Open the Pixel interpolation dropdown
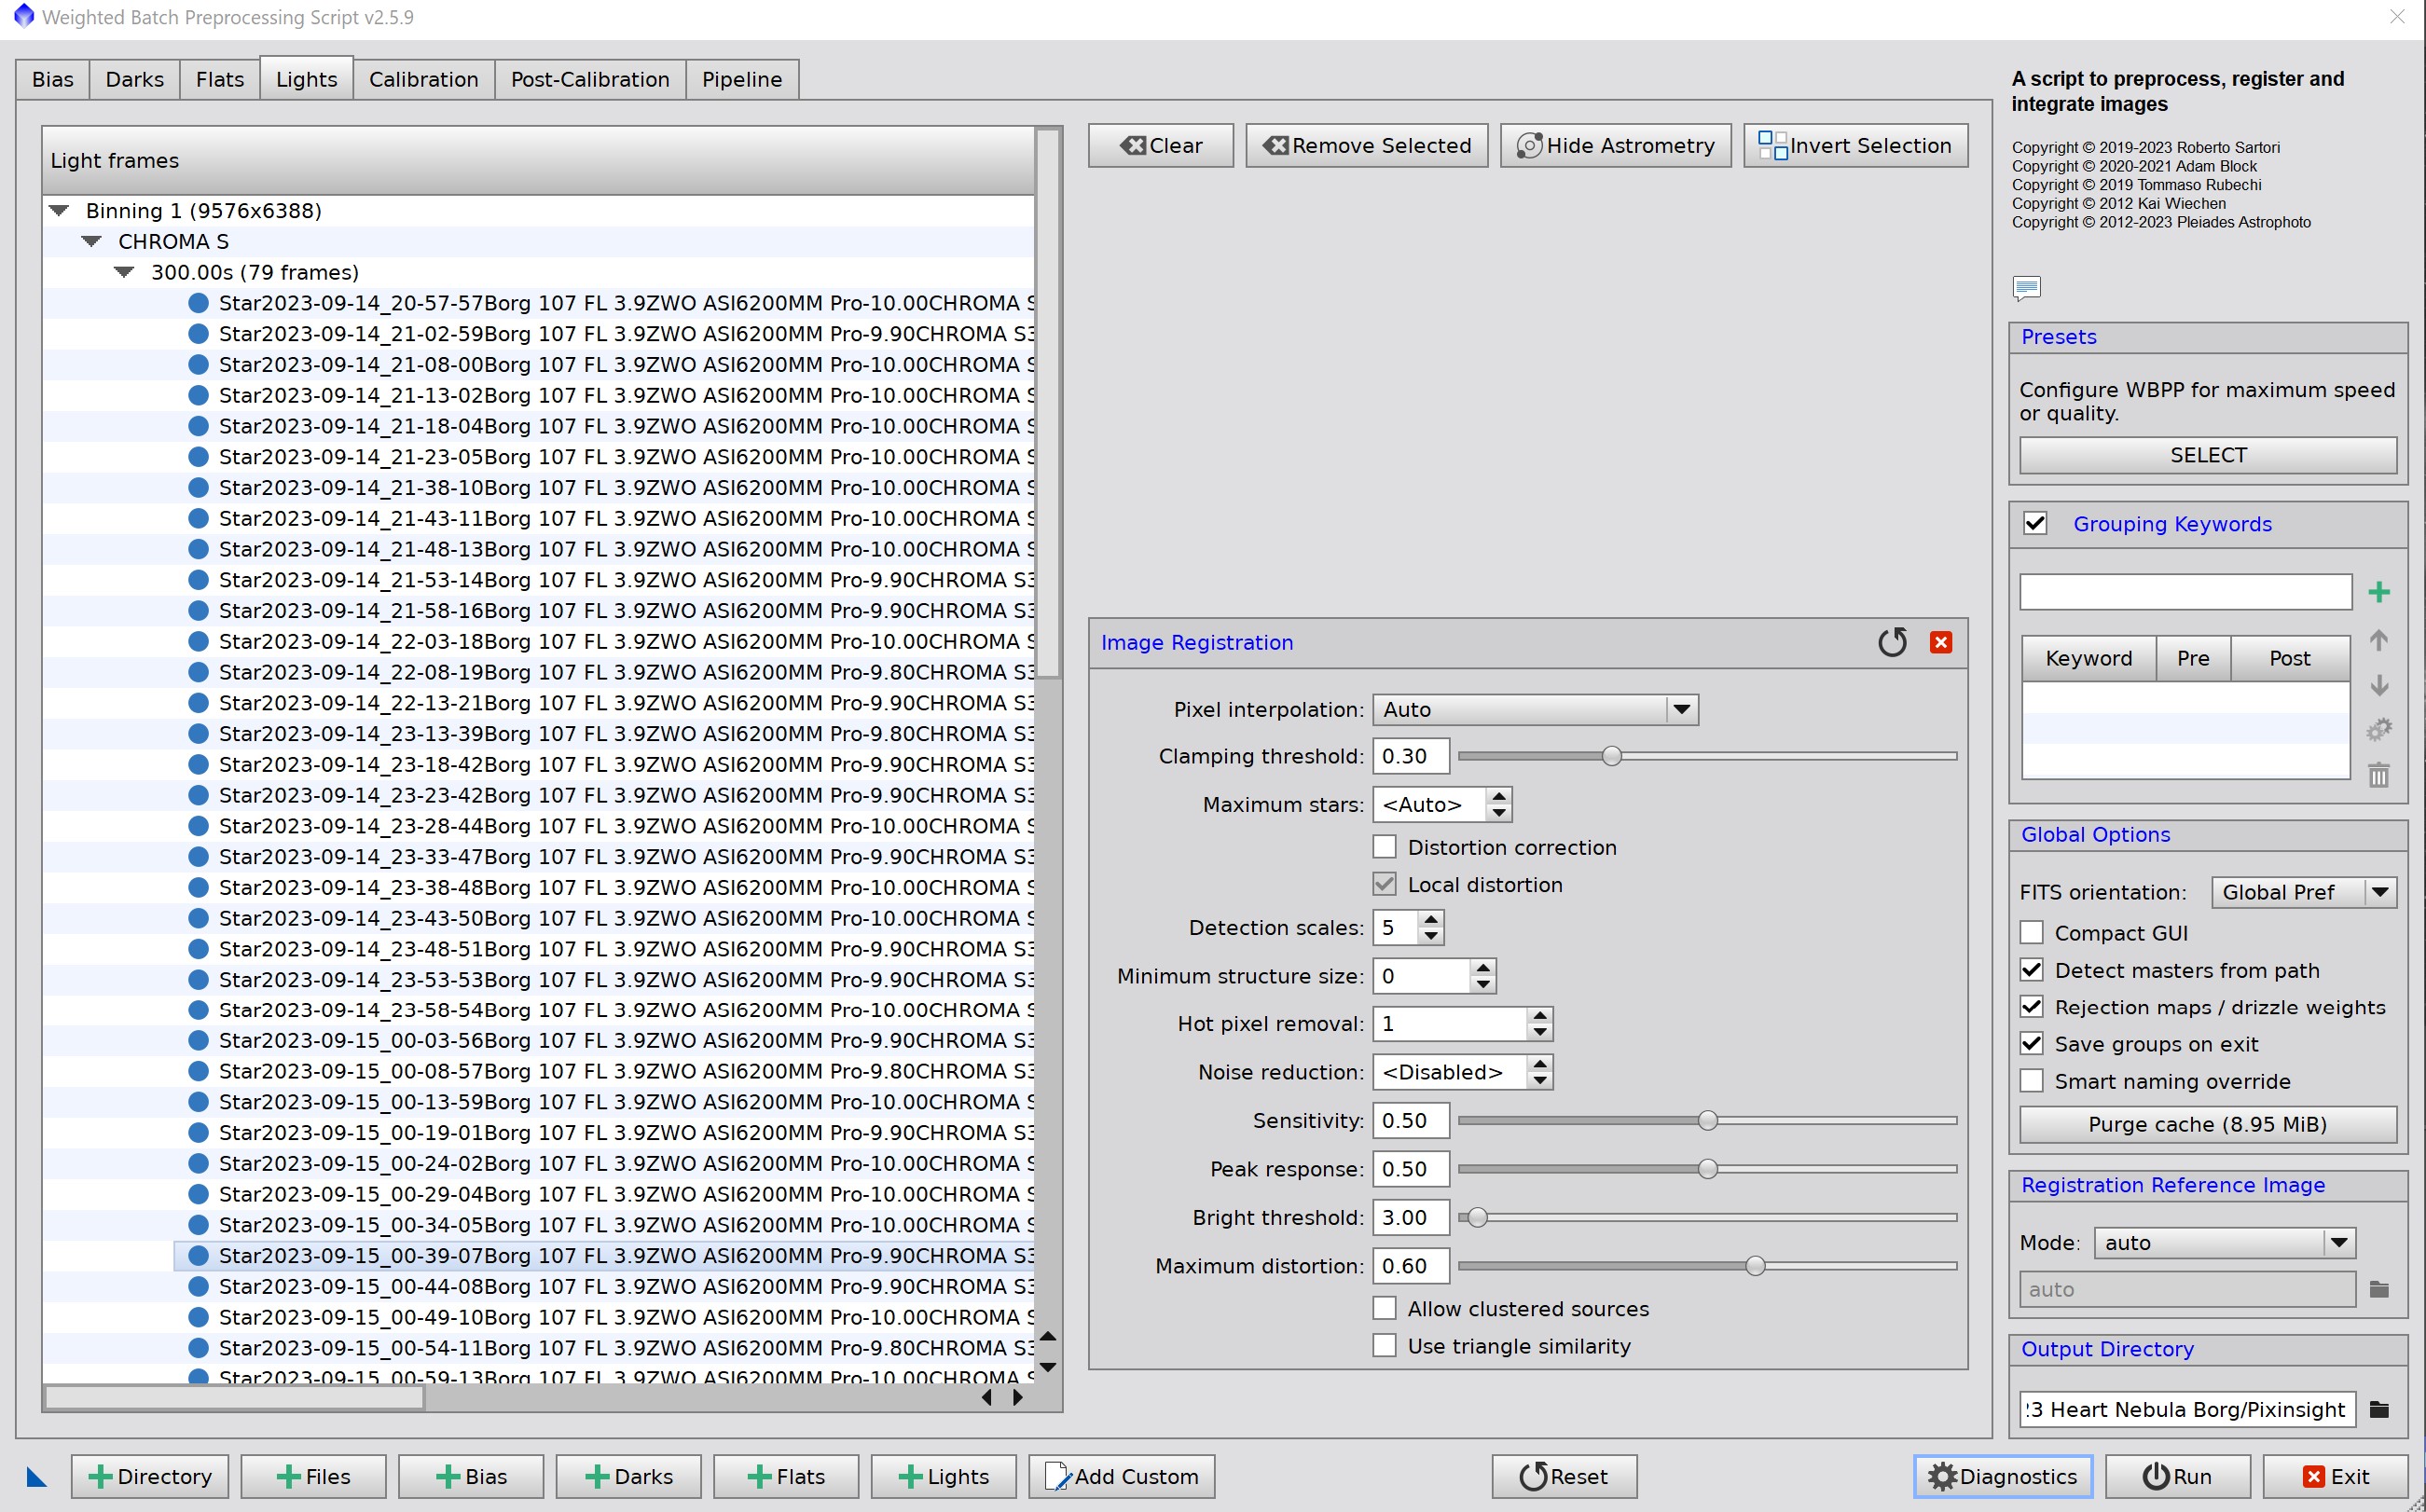Screen dimensions: 2426x1512 (1535, 709)
